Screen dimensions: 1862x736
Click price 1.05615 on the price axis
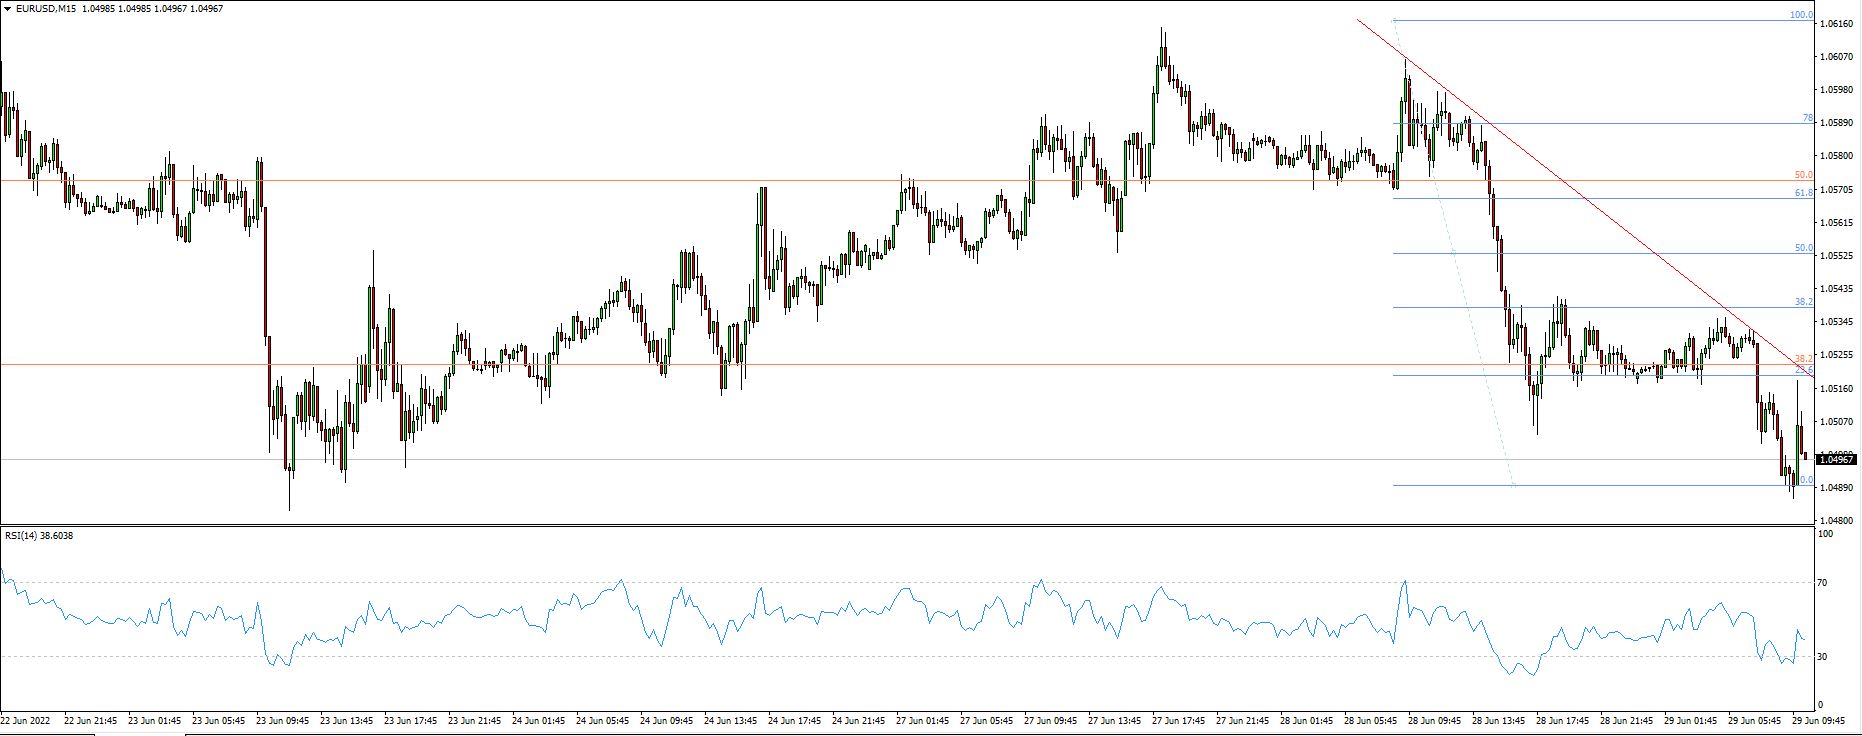(x=1837, y=222)
